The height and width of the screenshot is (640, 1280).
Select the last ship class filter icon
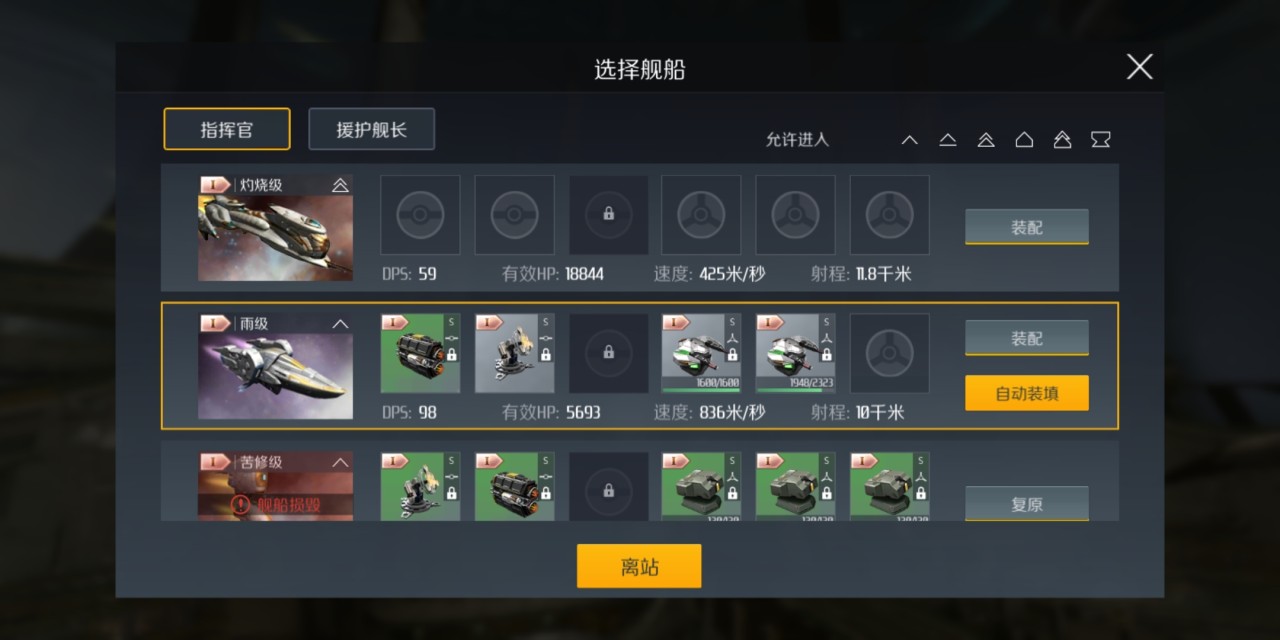pyautogui.click(x=1100, y=140)
